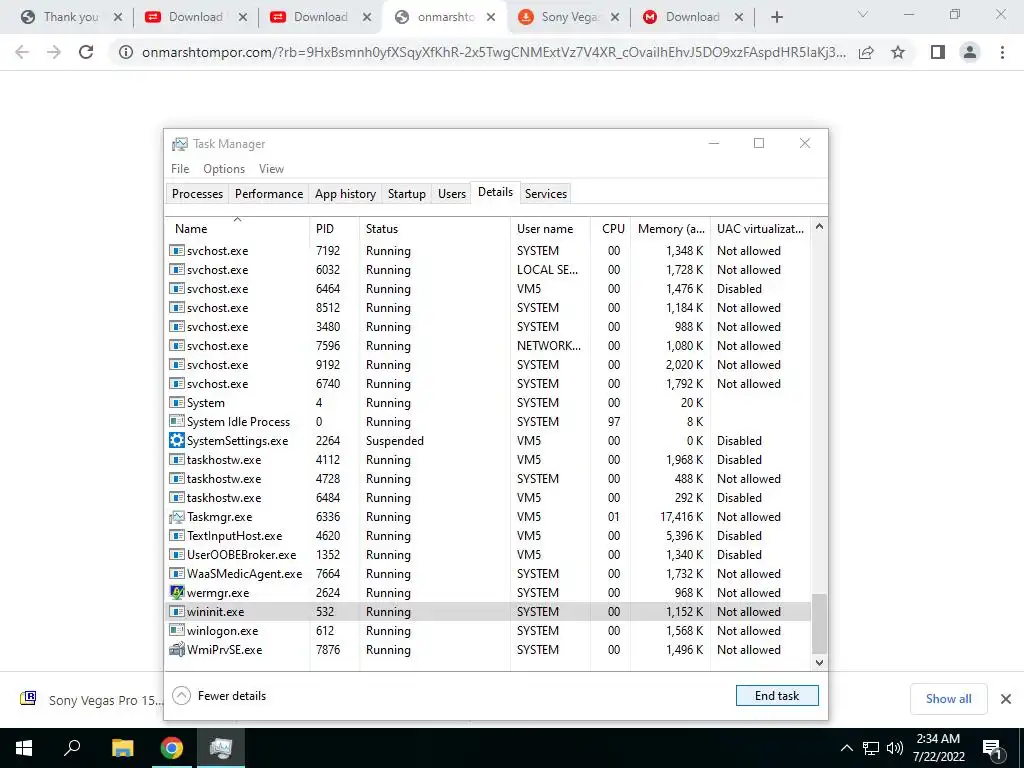The image size is (1024, 768).
Task: Click the process list scrollbar thumb
Action: coord(819,623)
